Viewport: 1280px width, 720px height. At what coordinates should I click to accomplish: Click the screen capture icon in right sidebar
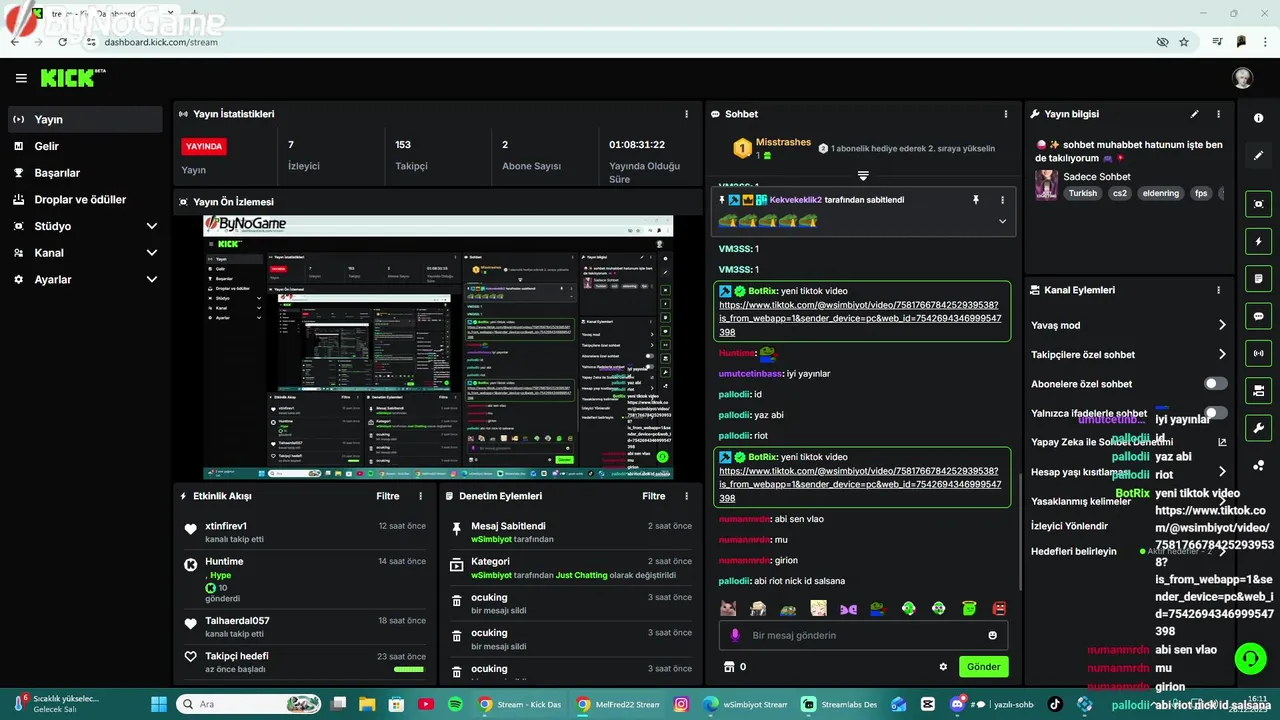pyautogui.click(x=1258, y=204)
